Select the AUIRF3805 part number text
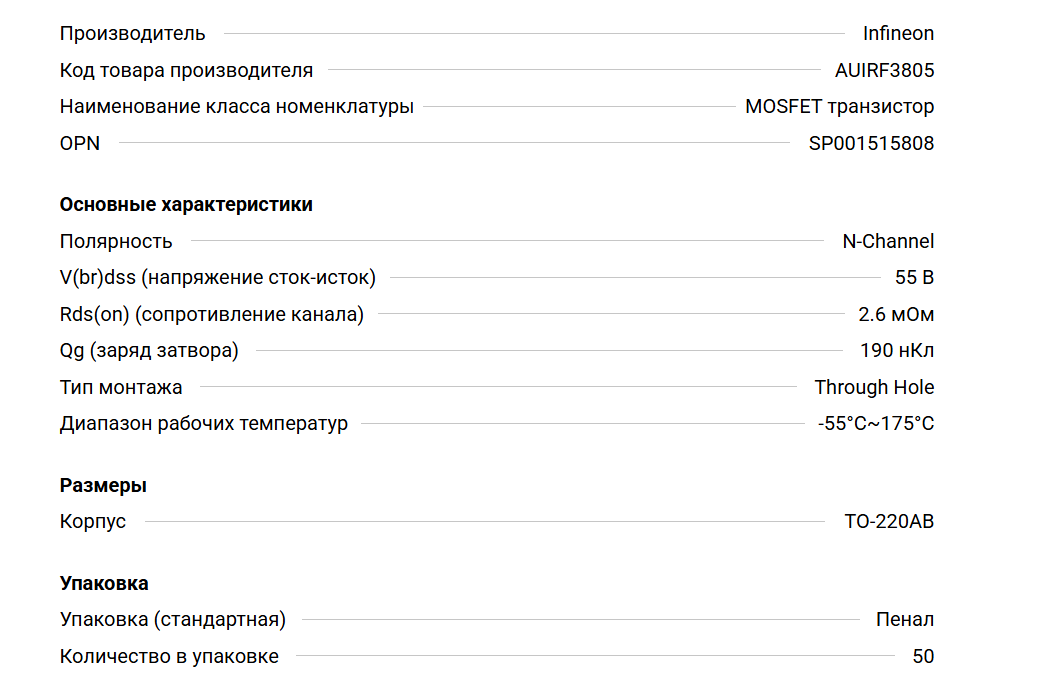The image size is (1063, 699). point(884,70)
